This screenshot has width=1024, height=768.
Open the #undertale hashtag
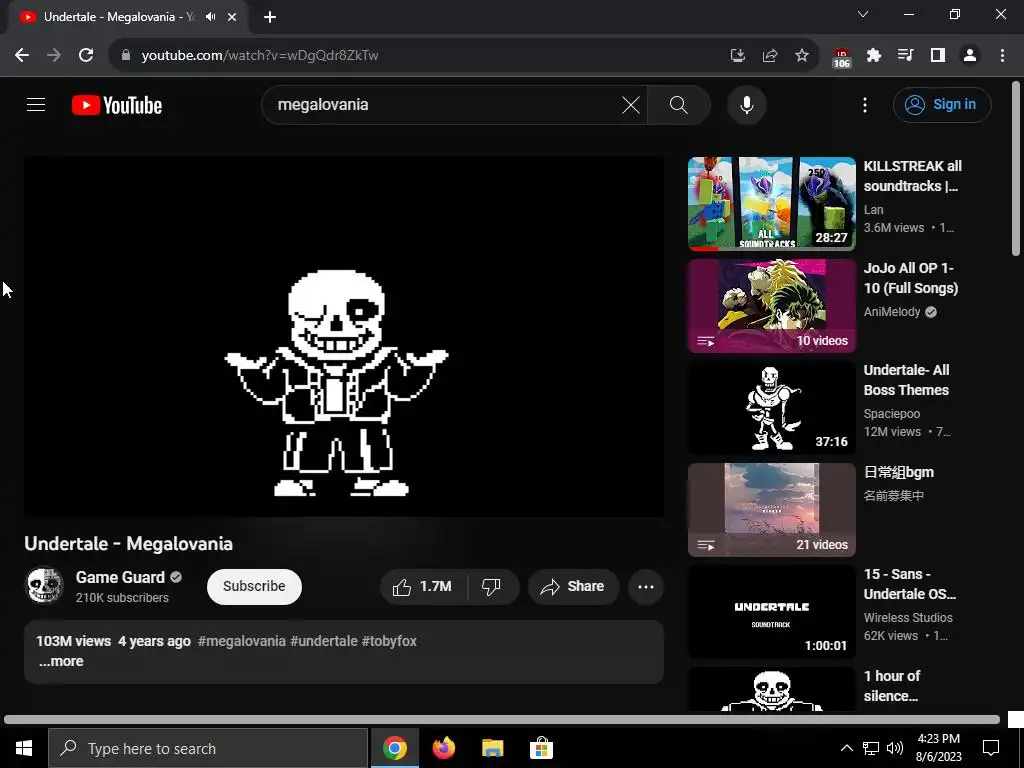click(324, 641)
